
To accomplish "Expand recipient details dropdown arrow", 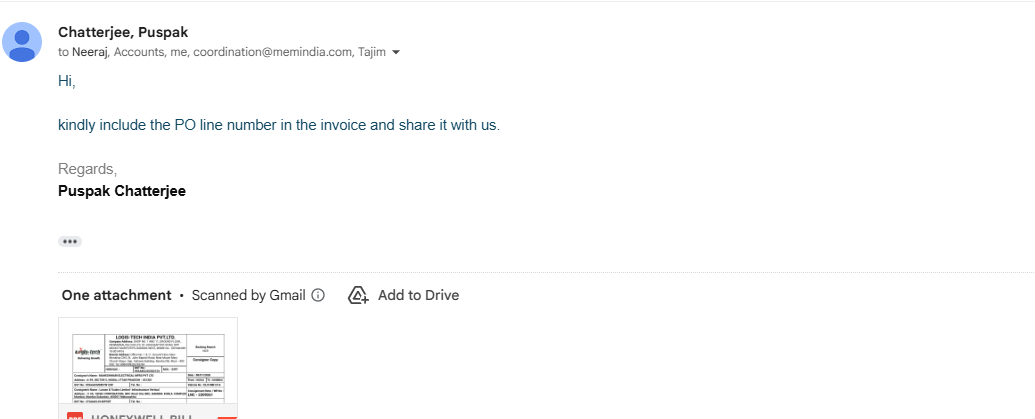I will click(396, 52).
